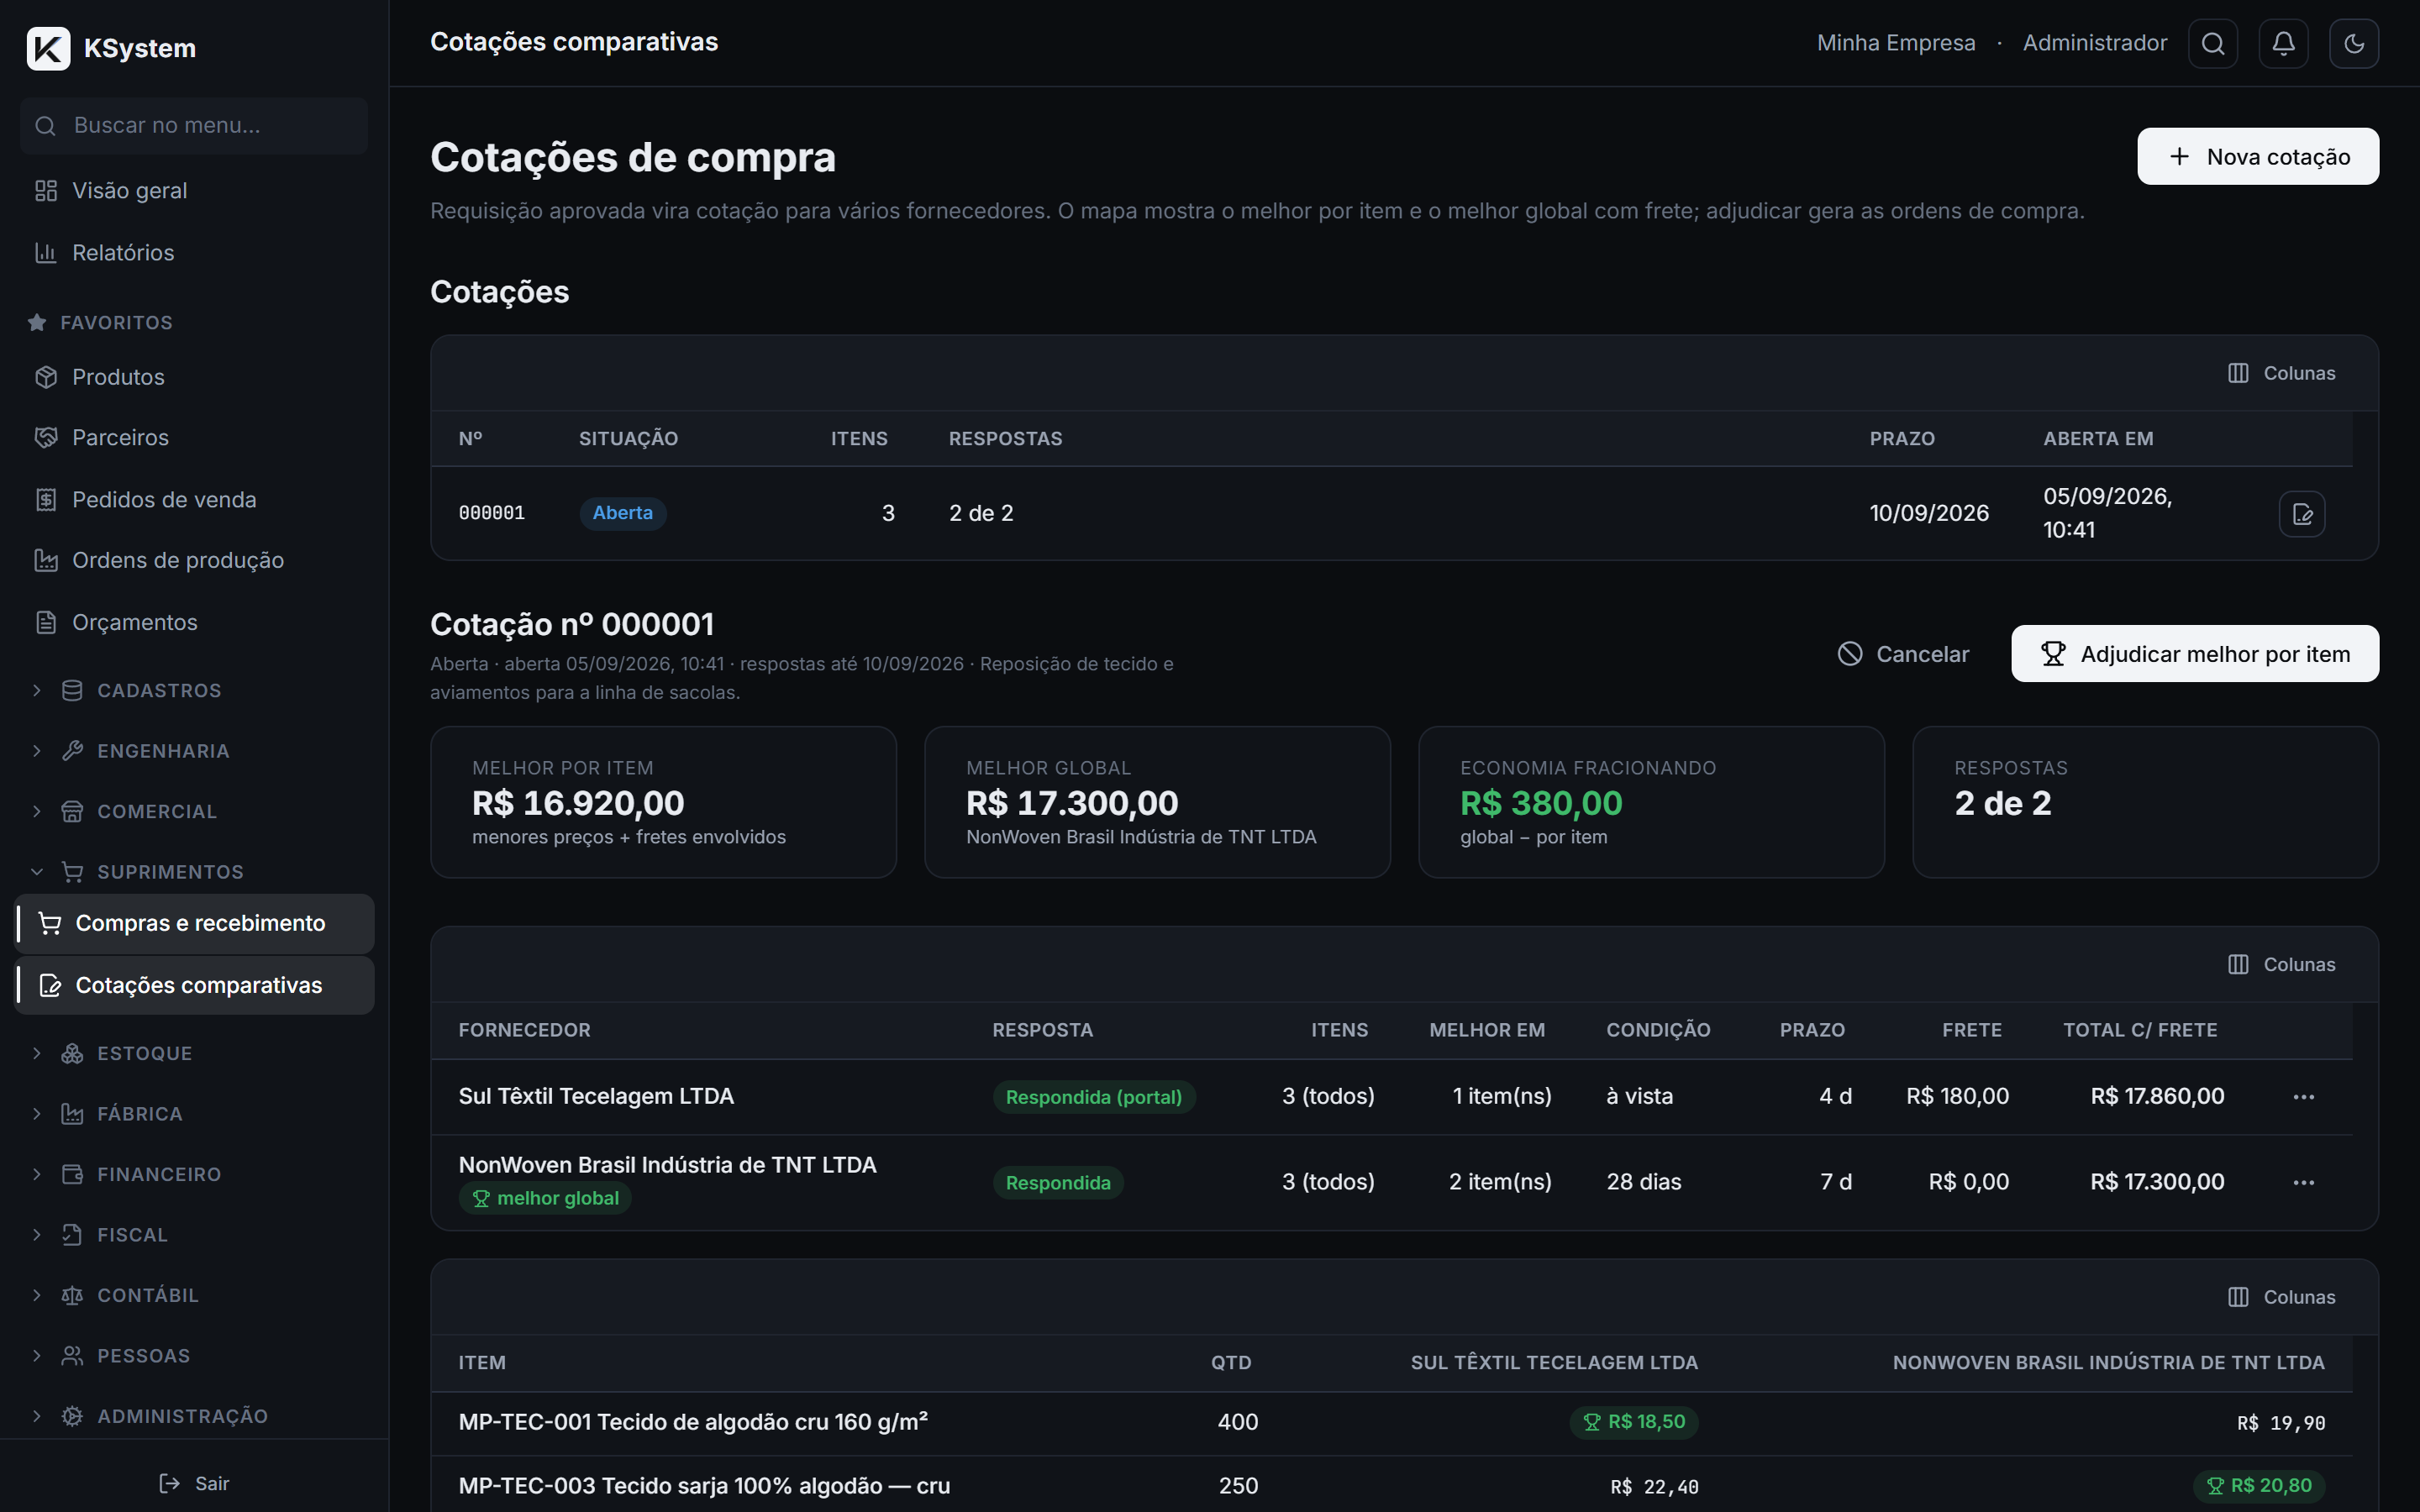Viewport: 2420px width, 1512px height.
Task: Click the R$ 17.860,00 total cell
Action: pyautogui.click(x=2157, y=1097)
